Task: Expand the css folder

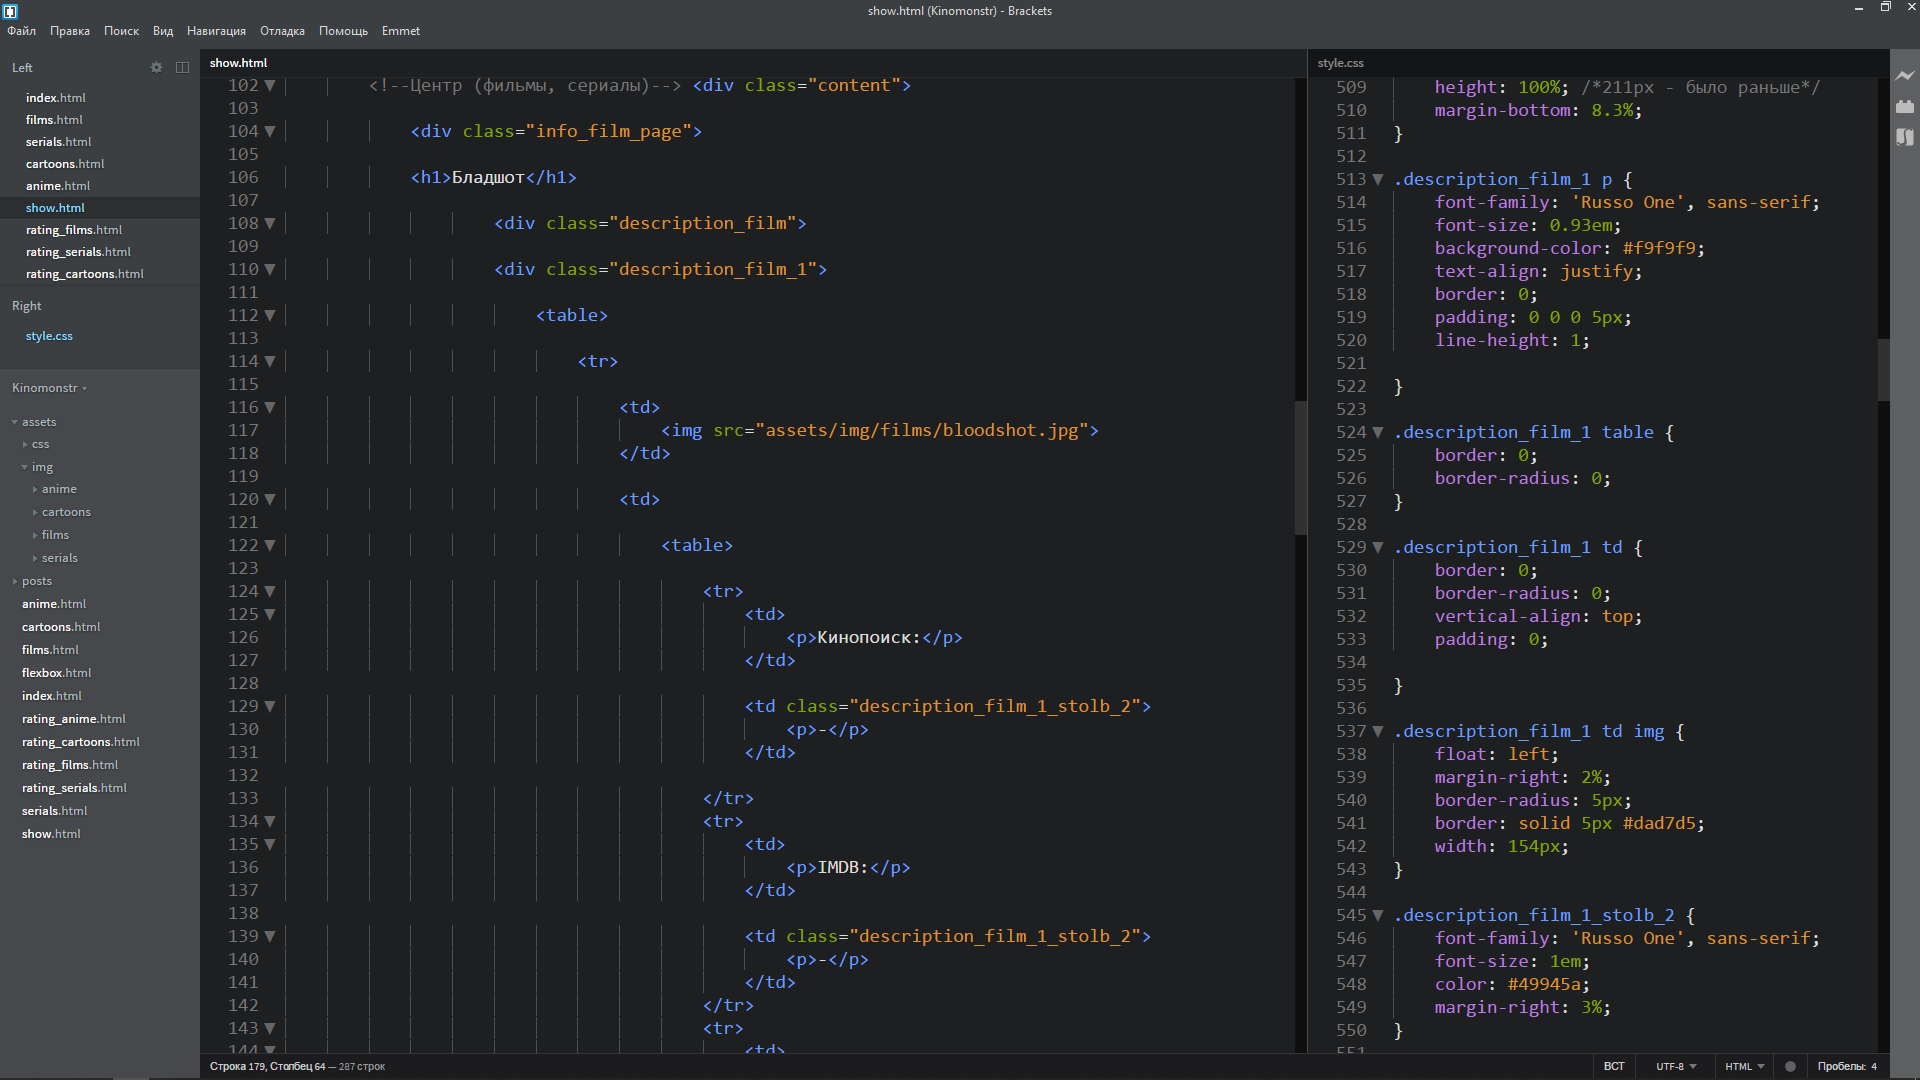Action: click(25, 444)
